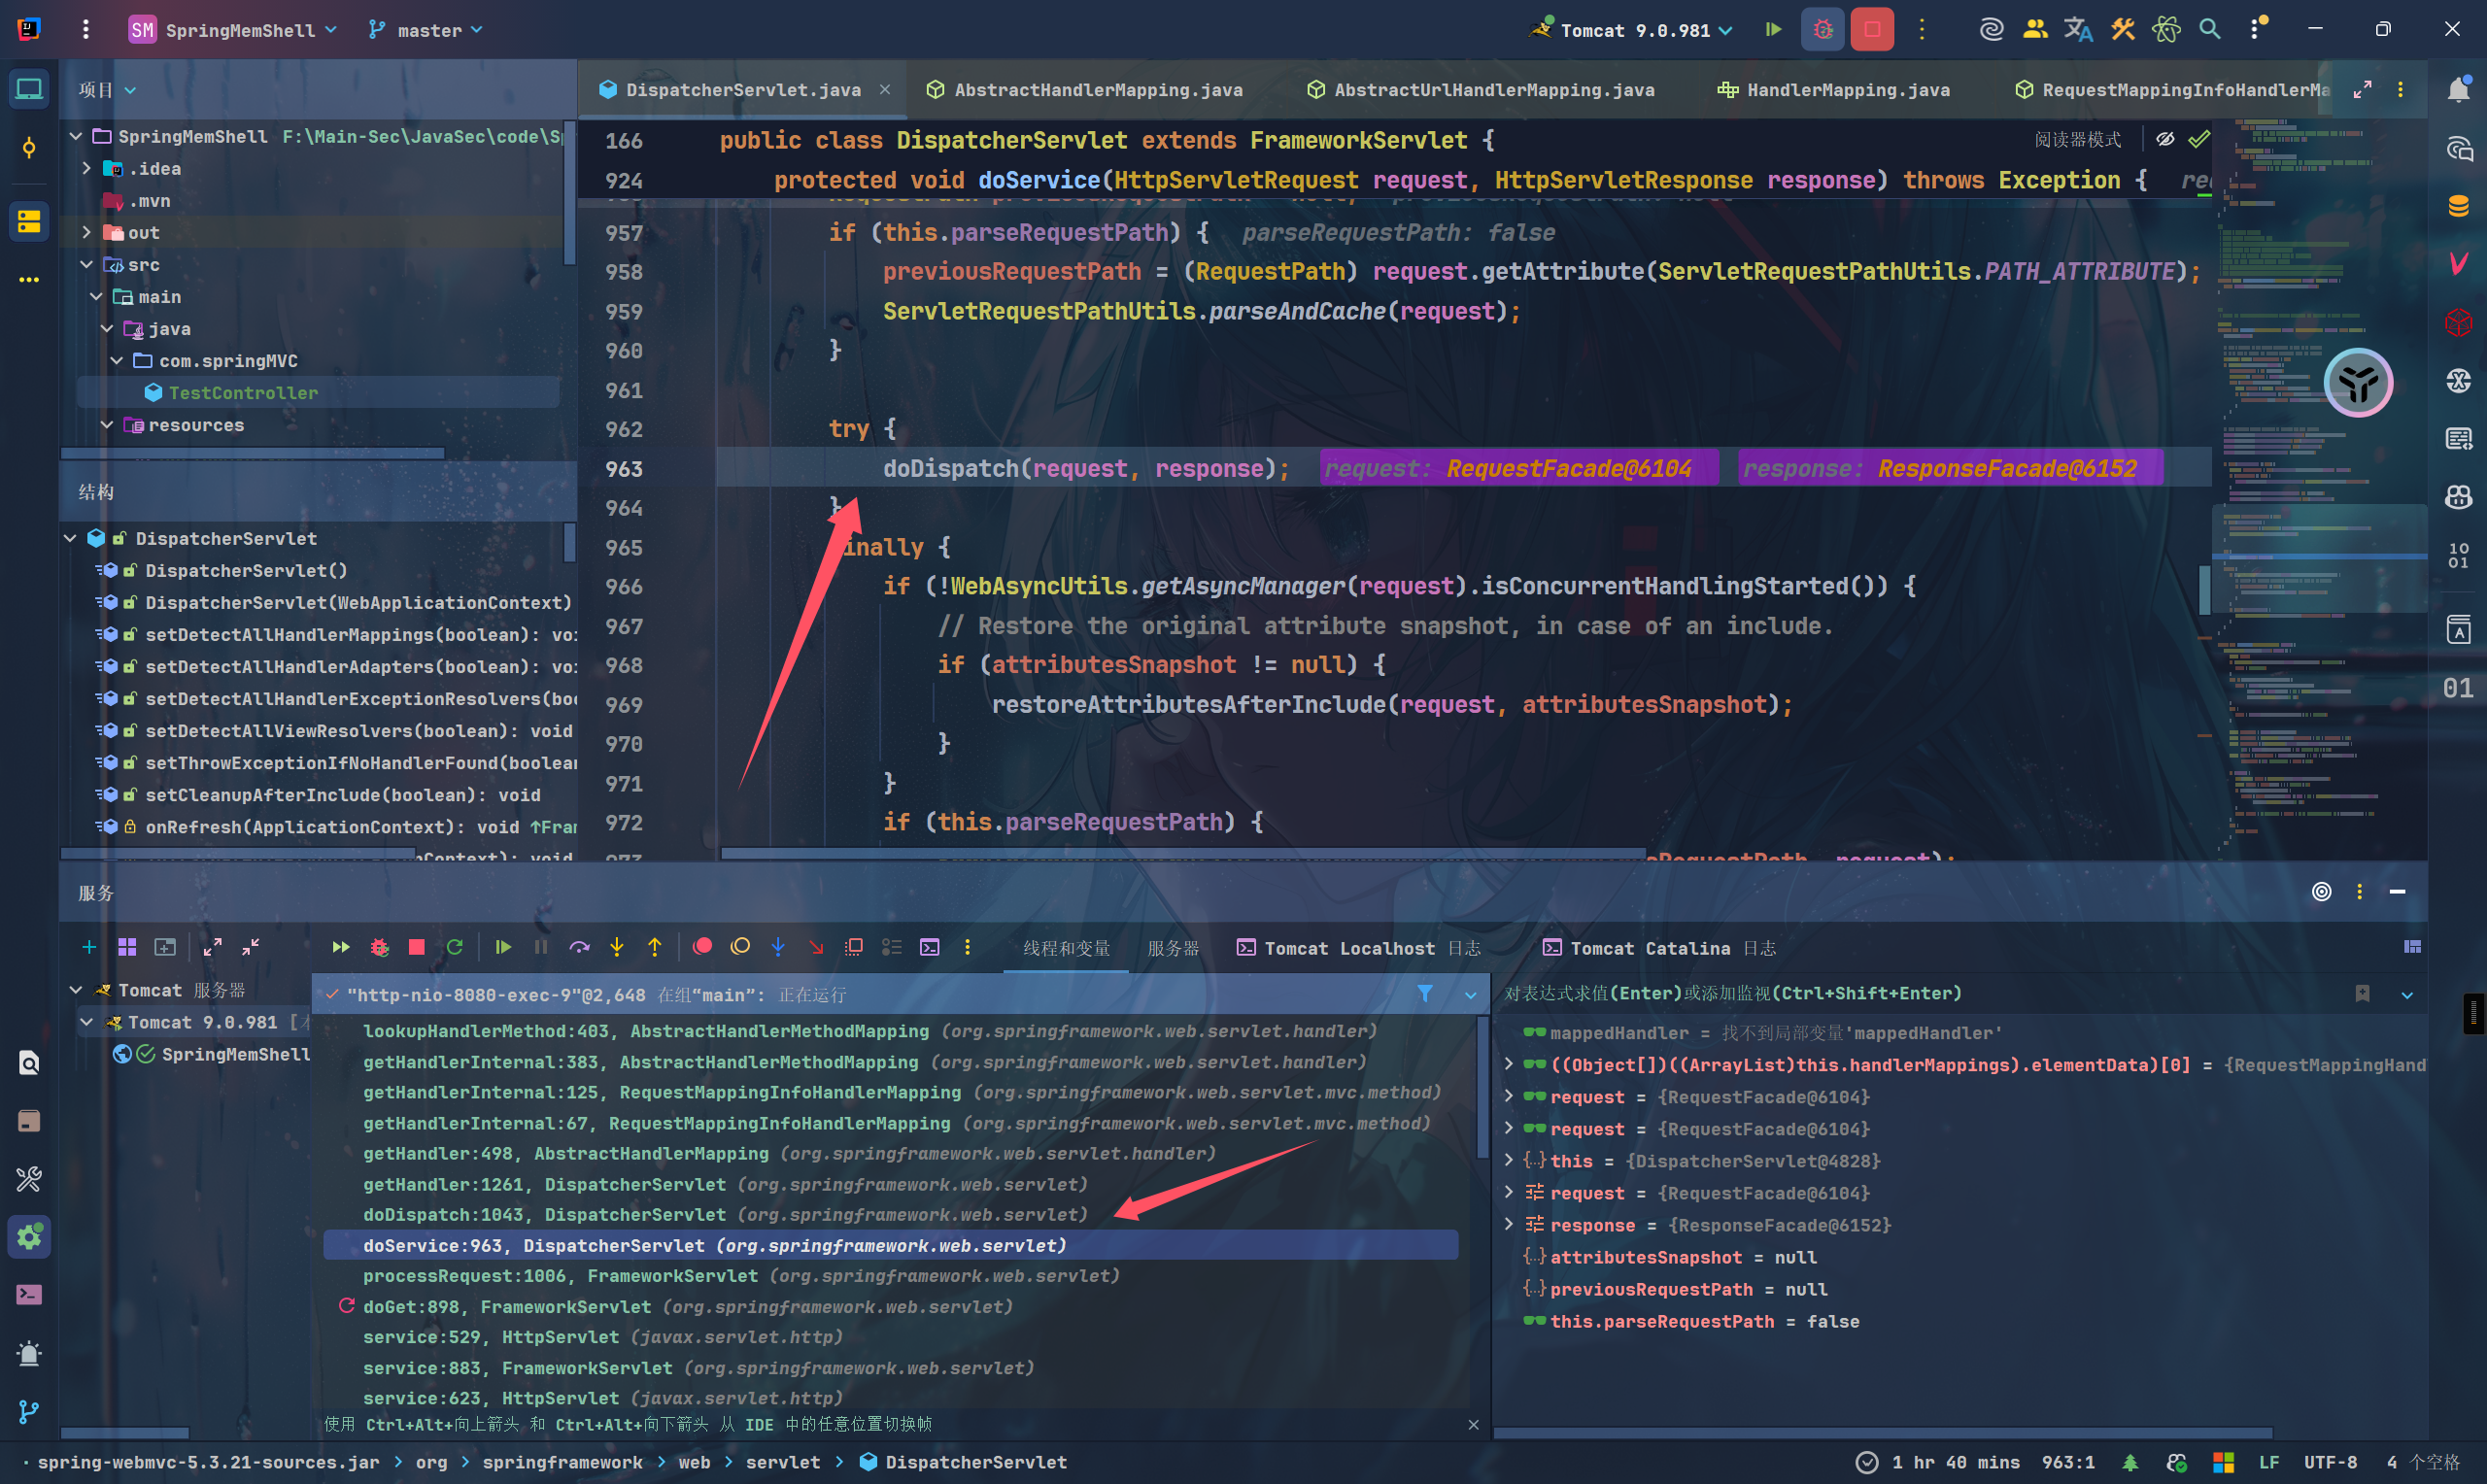Close the DispatcherServlet.java tab
The image size is (2487, 1484).
[x=885, y=90]
